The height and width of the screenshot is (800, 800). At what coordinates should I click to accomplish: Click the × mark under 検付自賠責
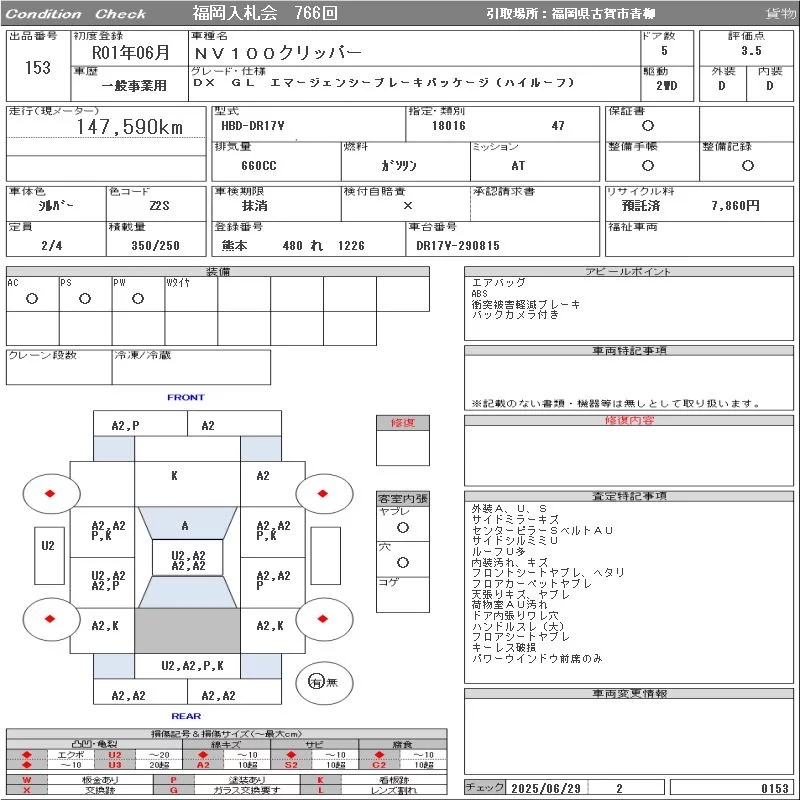coord(407,206)
